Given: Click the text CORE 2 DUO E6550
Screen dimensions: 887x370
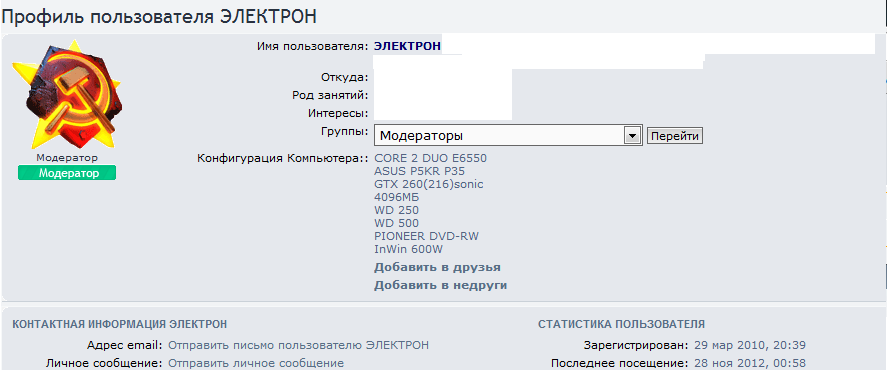Looking at the screenshot, I should coord(430,158).
